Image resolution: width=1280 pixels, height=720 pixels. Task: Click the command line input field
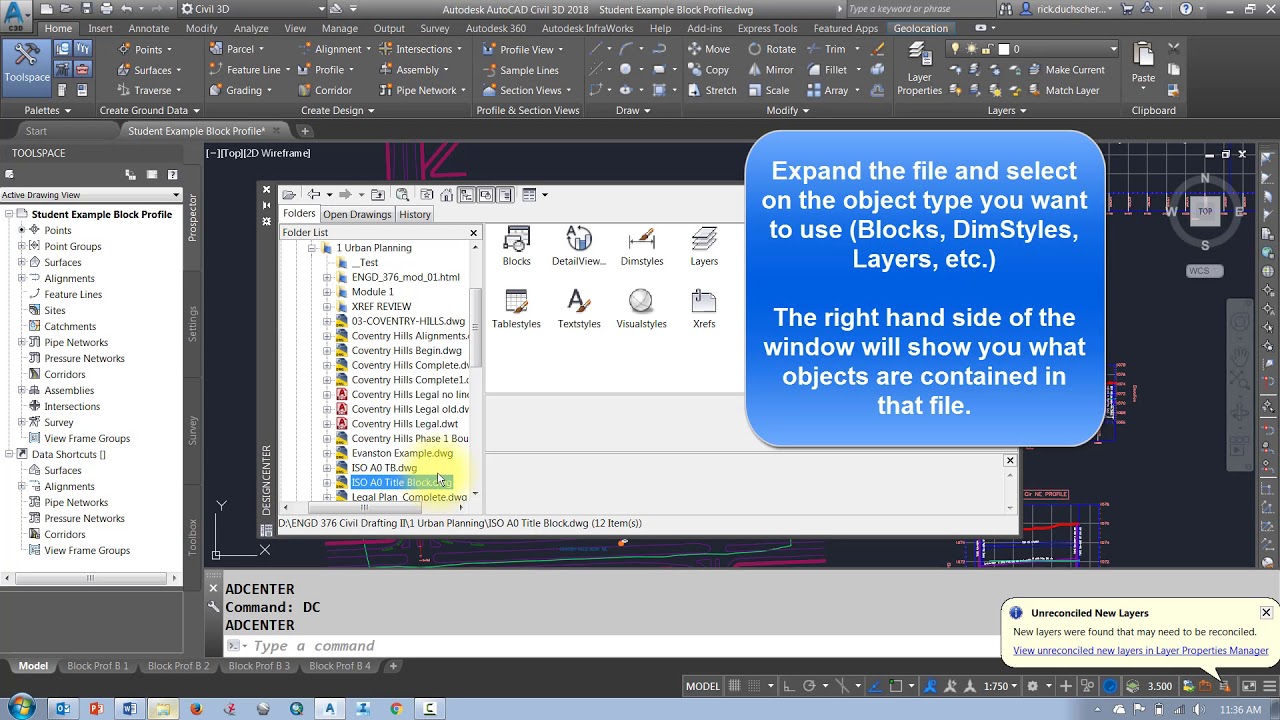(620, 646)
